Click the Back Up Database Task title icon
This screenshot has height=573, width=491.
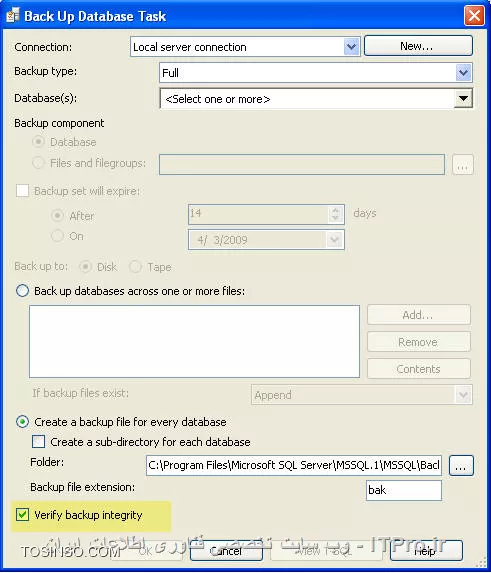tap(13, 16)
